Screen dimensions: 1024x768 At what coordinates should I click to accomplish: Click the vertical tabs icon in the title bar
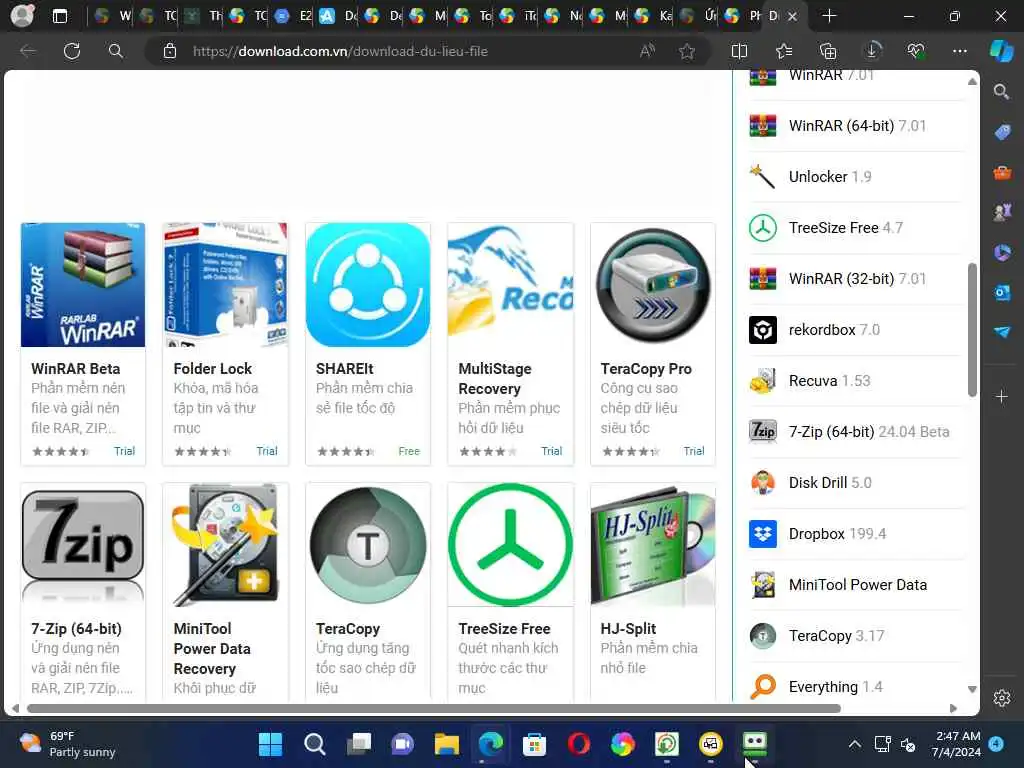coord(59,16)
